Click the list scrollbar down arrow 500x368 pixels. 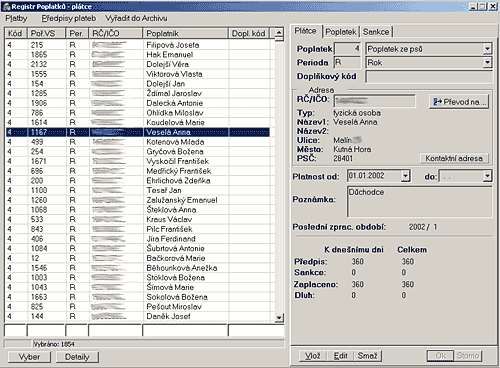(x=279, y=318)
